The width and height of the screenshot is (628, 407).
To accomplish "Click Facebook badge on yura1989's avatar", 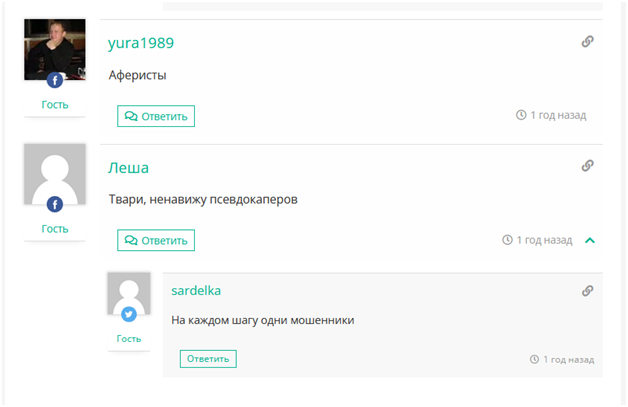I will [x=55, y=80].
